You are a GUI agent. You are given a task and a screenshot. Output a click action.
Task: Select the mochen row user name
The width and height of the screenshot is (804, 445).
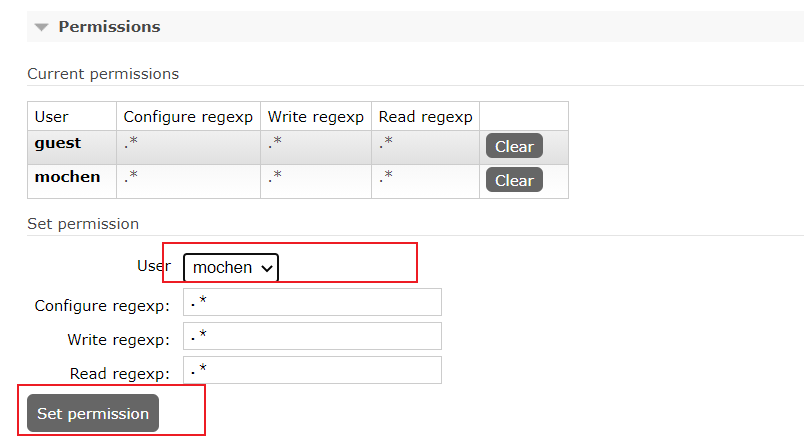point(67,177)
